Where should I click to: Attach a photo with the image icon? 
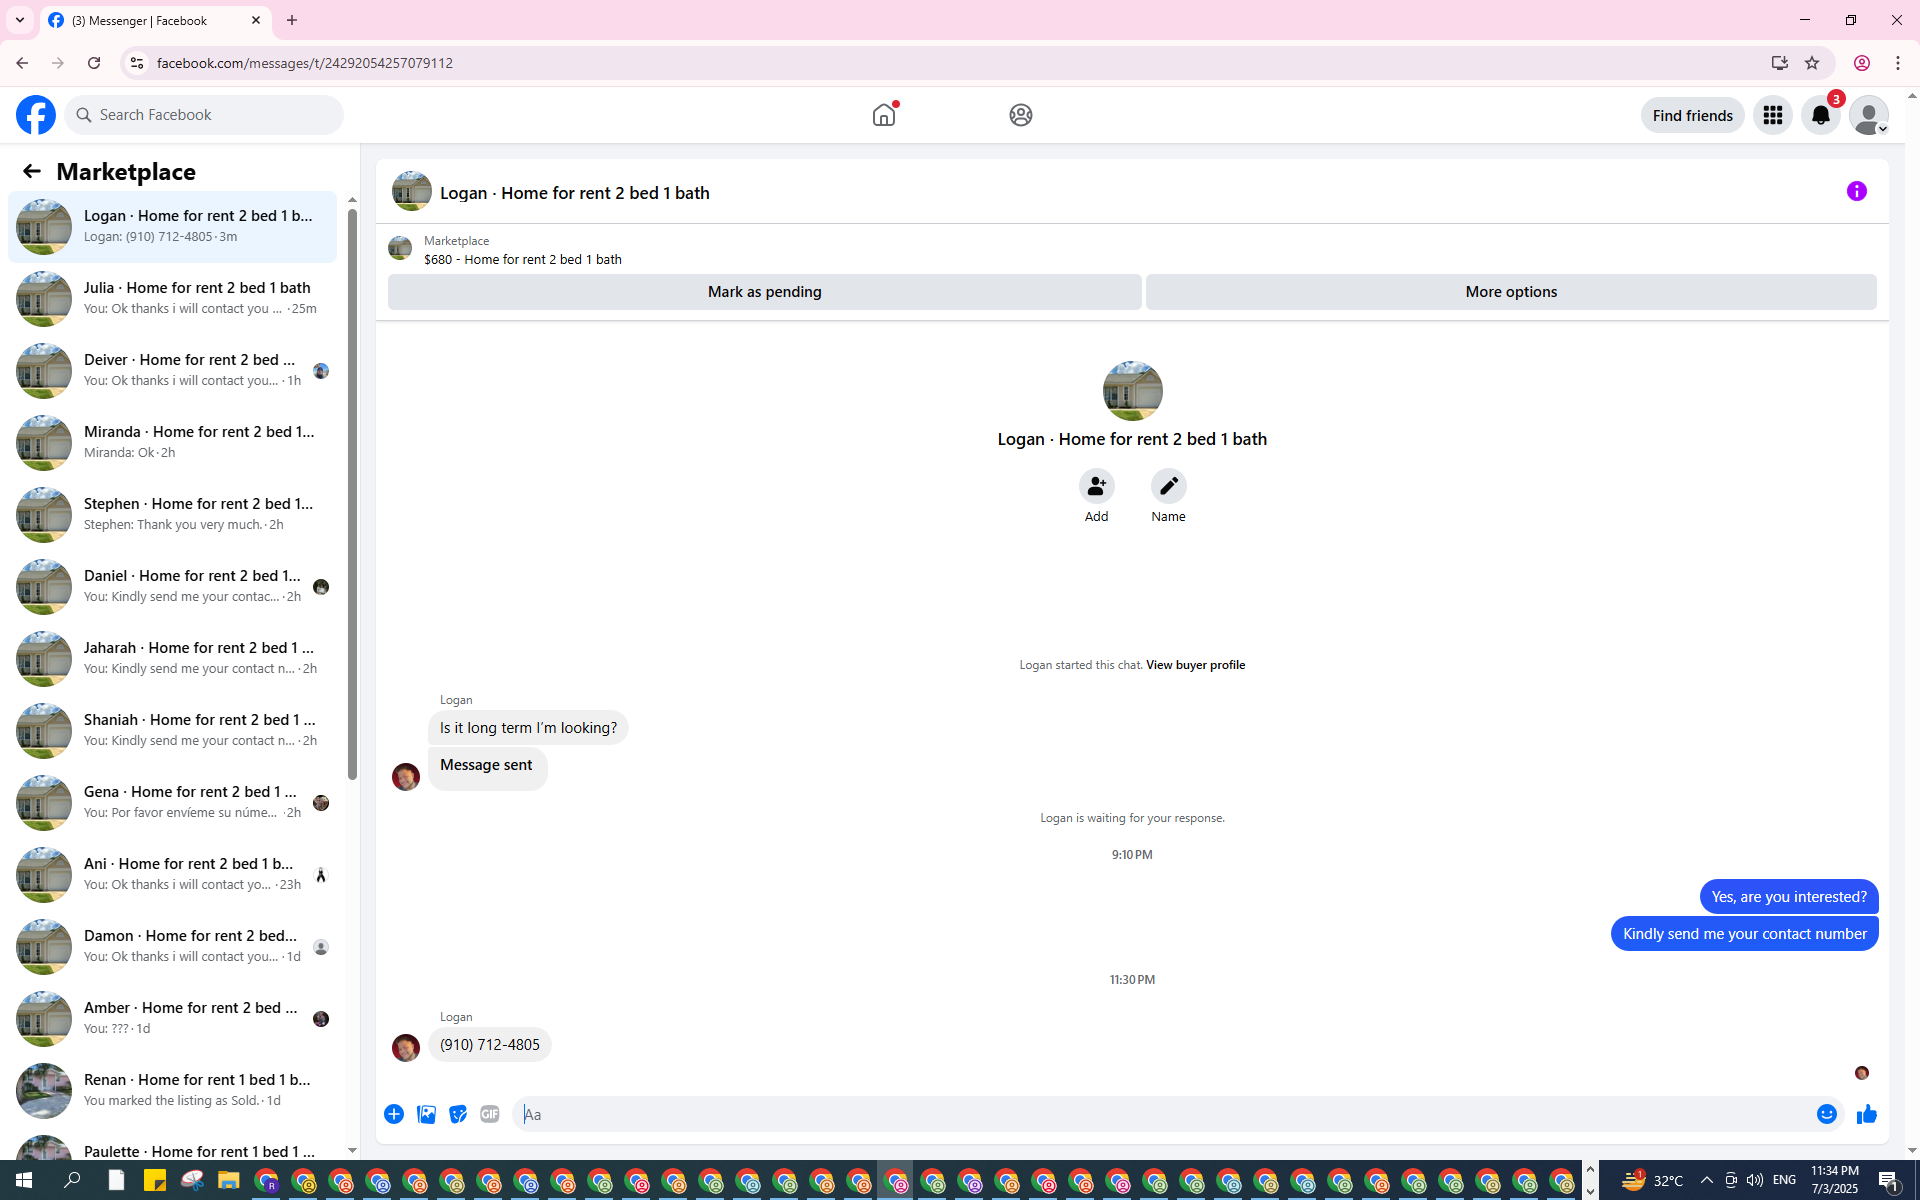click(426, 1114)
